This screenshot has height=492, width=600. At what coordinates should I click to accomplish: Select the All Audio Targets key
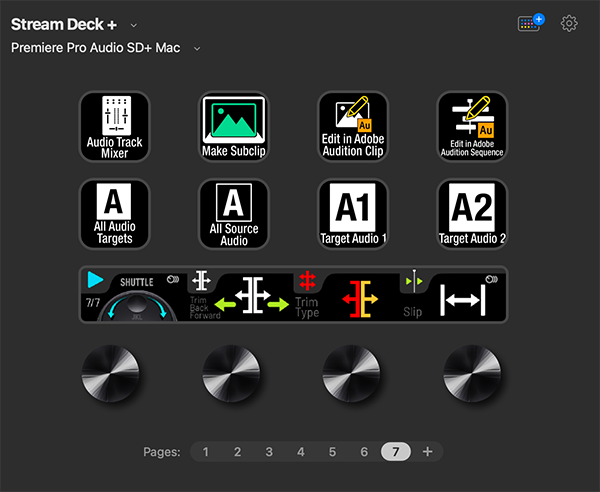(114, 214)
